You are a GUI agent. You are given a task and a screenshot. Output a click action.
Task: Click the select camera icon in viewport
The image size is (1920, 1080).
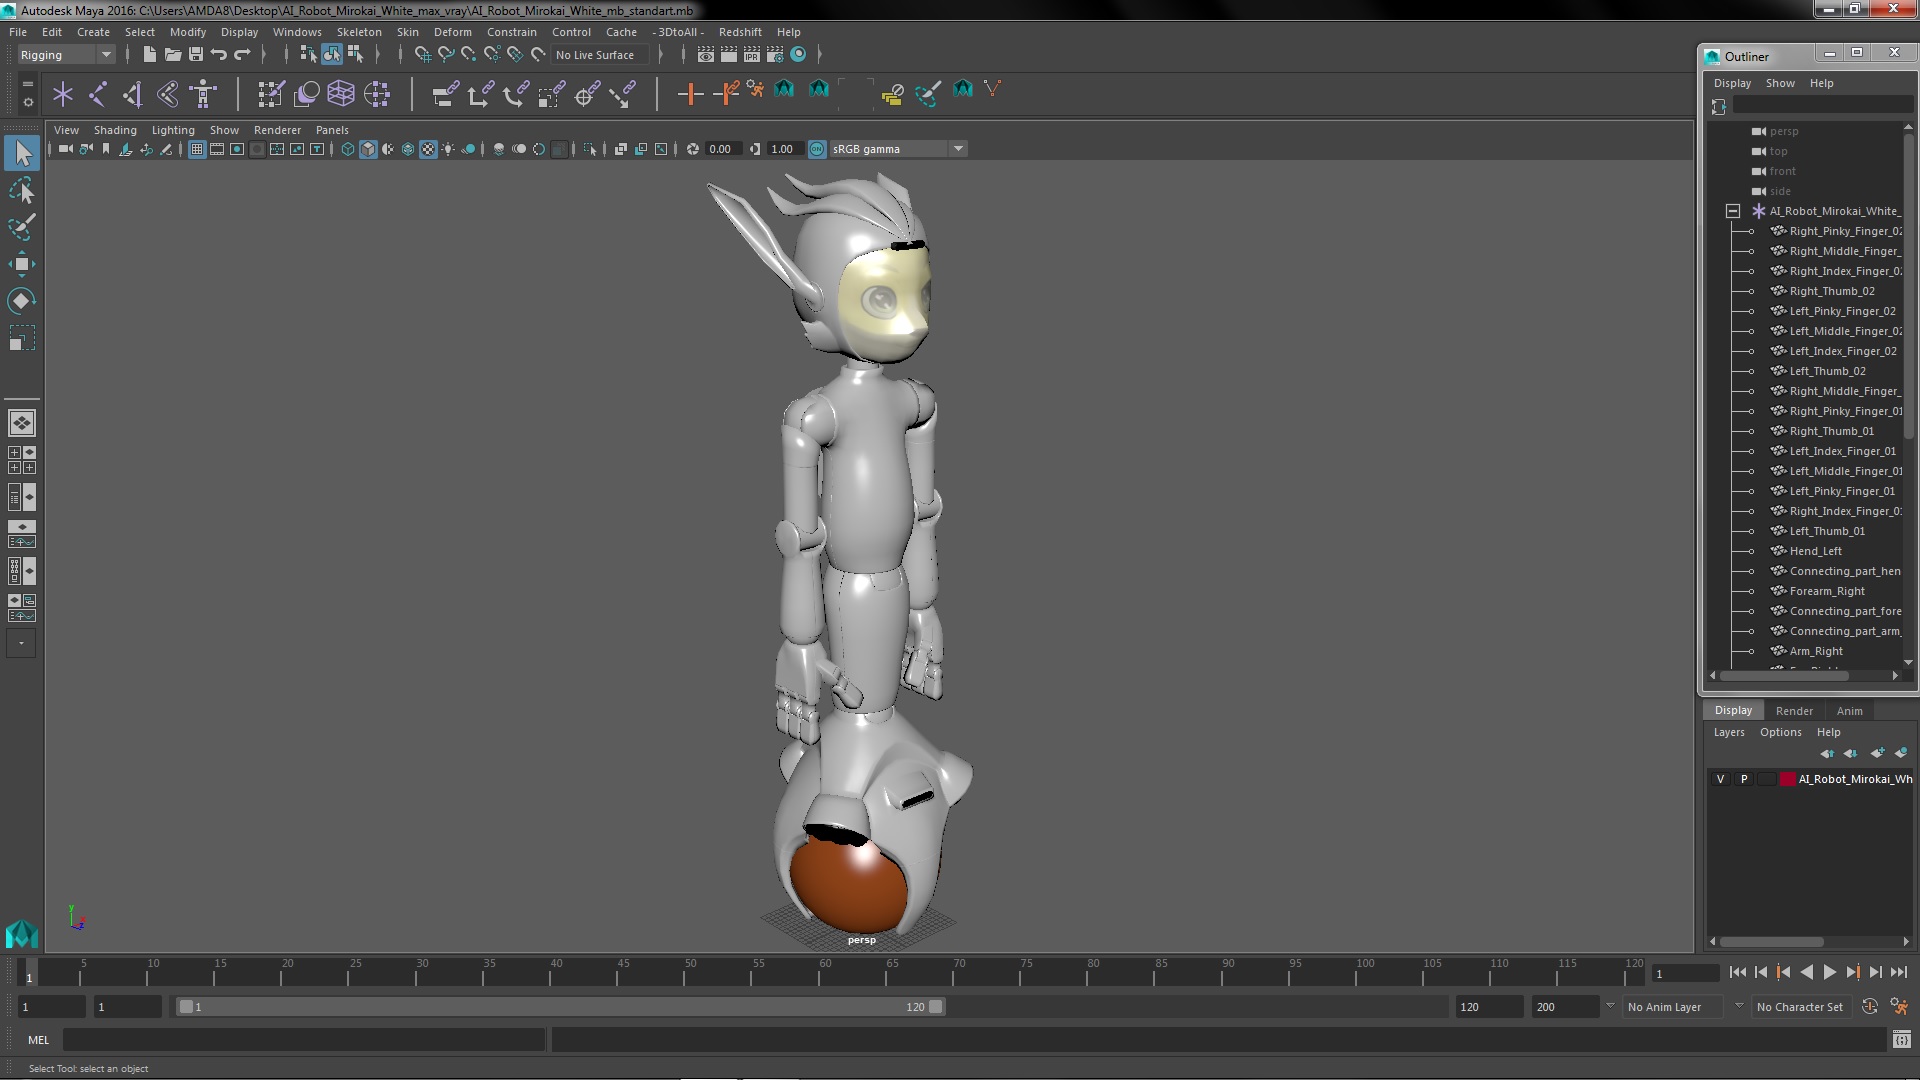coord(65,149)
